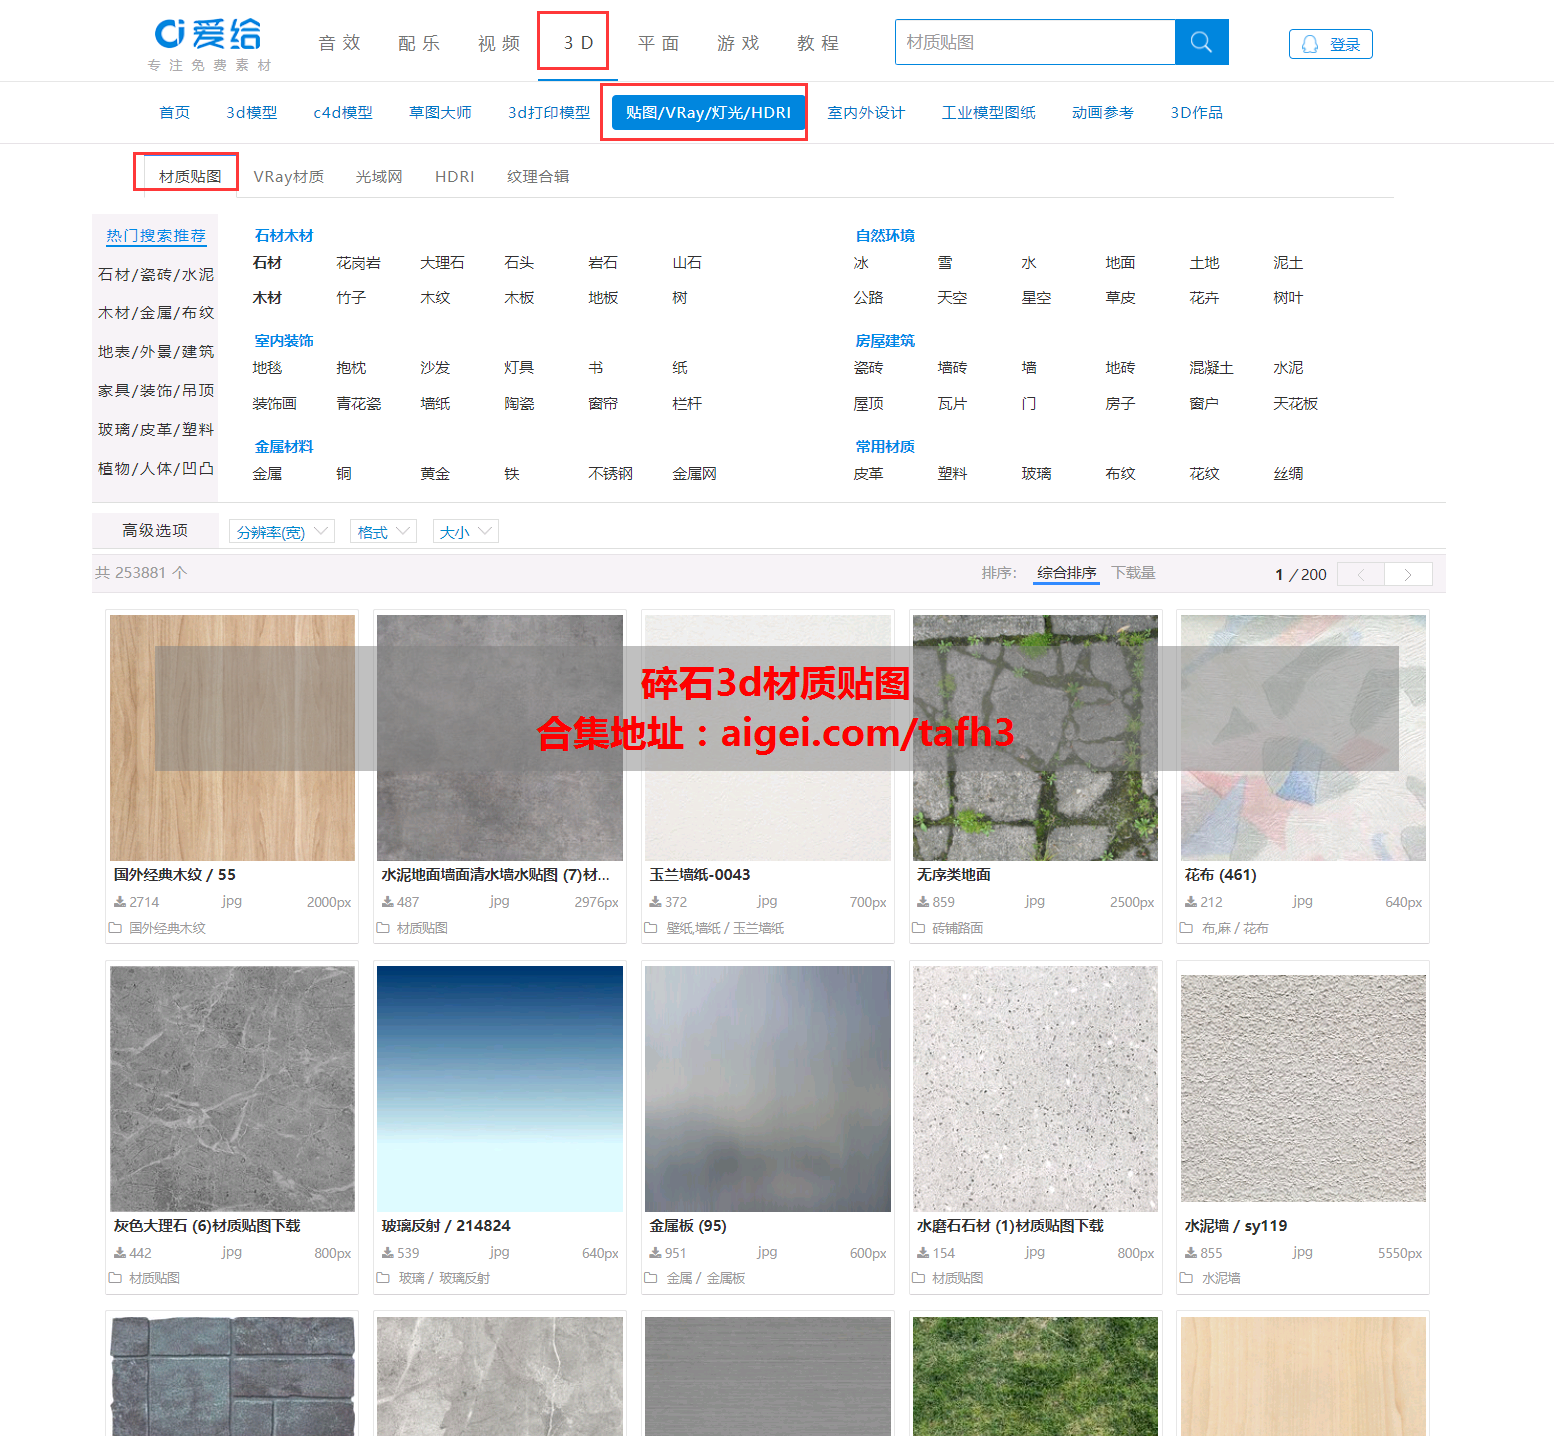Screen dimensions: 1554x1436
Task: Click the 丝绸 keyword link
Action: (x=1288, y=474)
